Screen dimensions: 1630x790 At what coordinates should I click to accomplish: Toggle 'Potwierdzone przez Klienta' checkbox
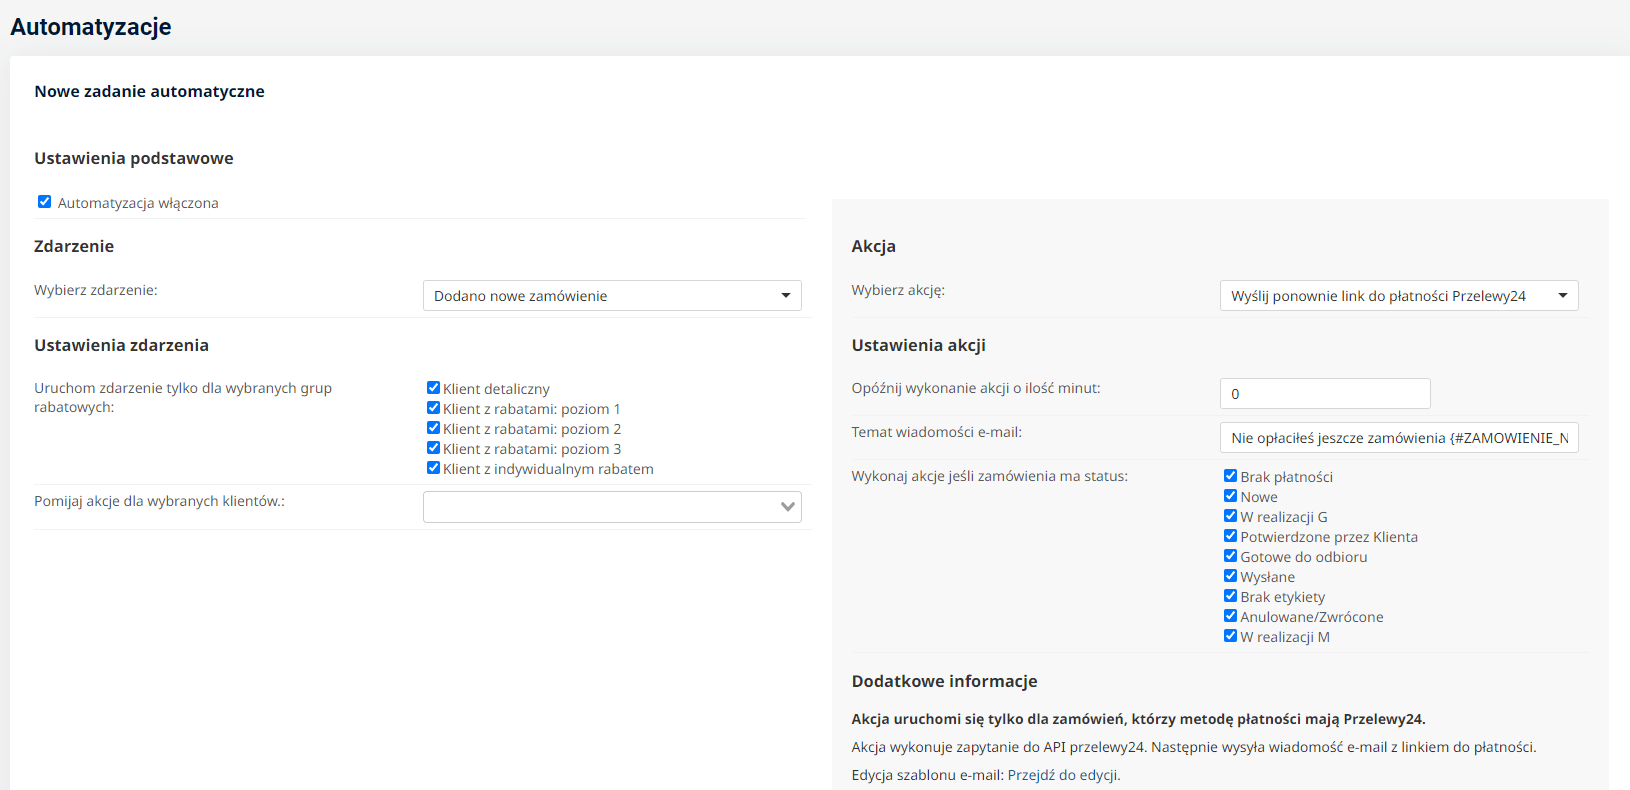click(1230, 536)
